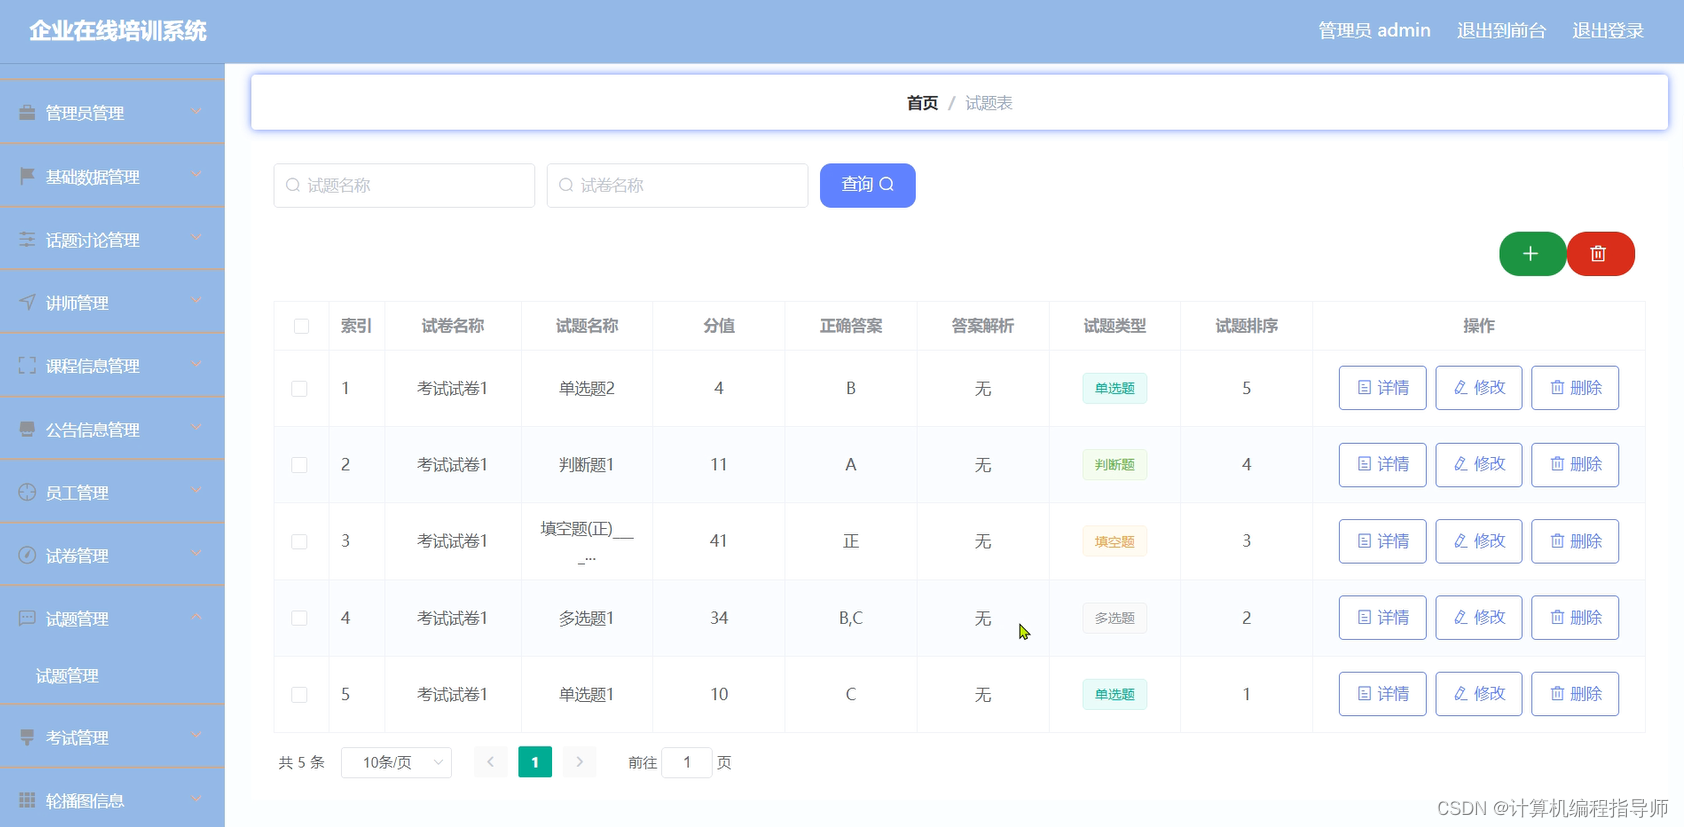Tick the select-all checkbox in table header

(x=301, y=326)
